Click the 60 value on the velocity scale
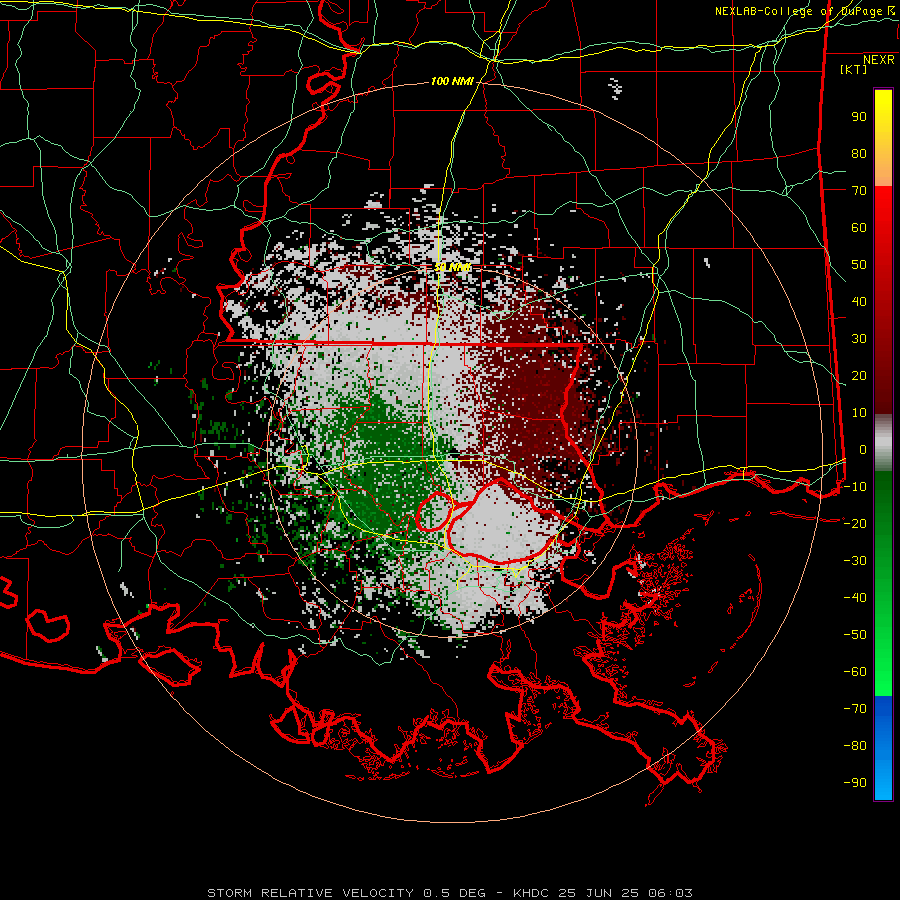 [x=859, y=227]
